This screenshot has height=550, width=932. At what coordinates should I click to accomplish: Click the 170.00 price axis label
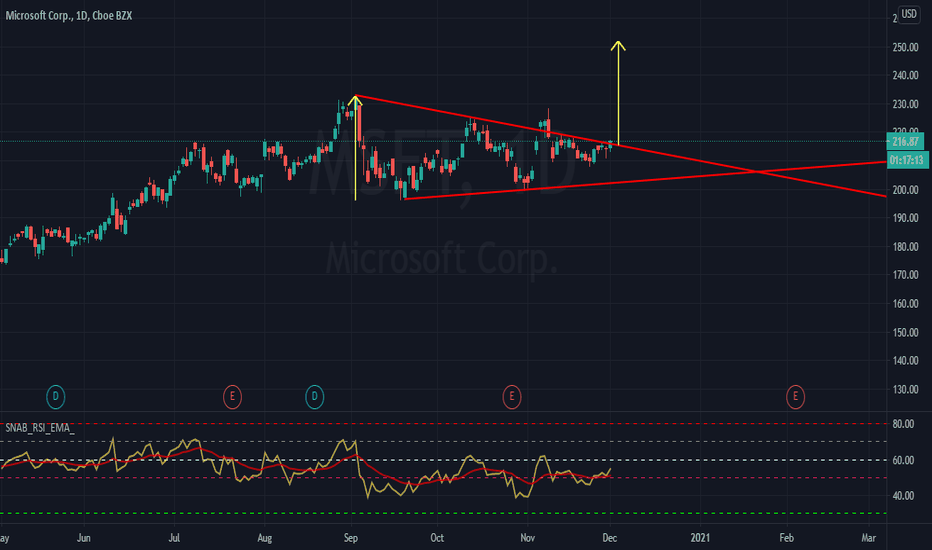point(905,275)
